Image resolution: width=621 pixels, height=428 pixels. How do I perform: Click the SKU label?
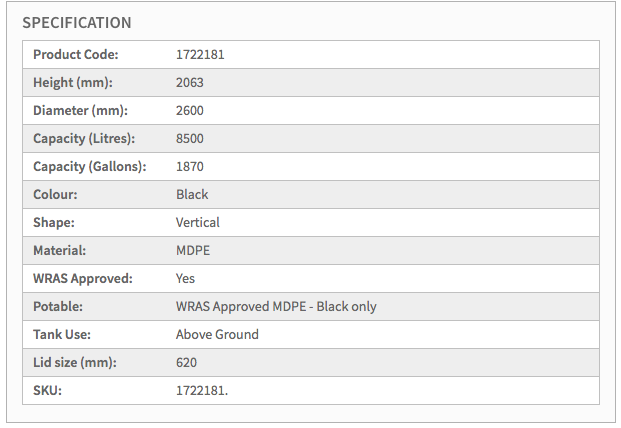pos(47,391)
